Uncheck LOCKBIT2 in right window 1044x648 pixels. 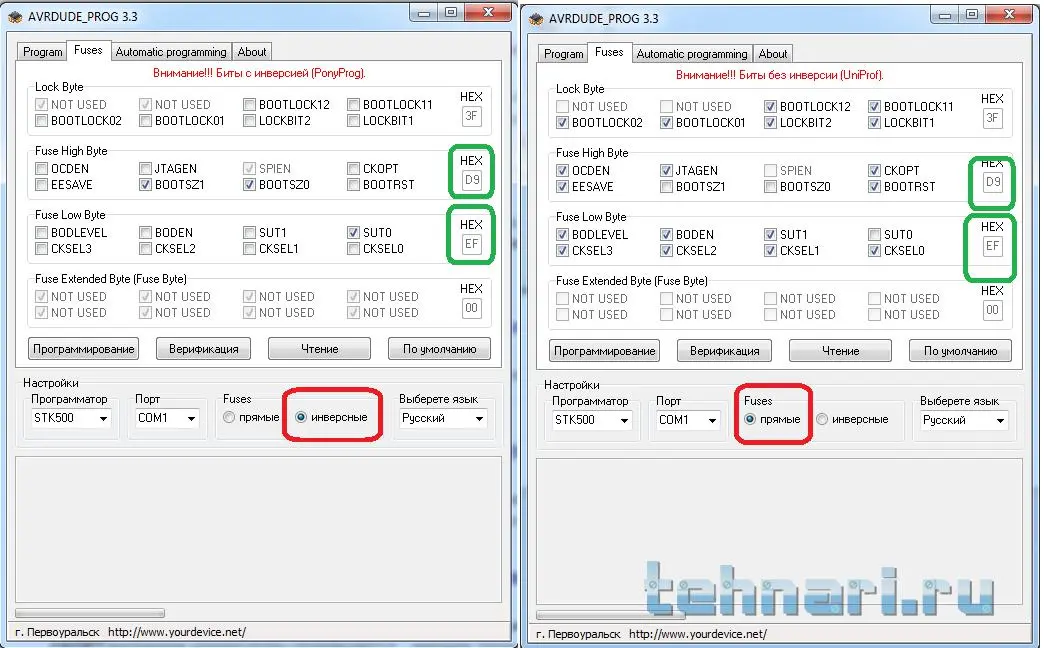770,123
